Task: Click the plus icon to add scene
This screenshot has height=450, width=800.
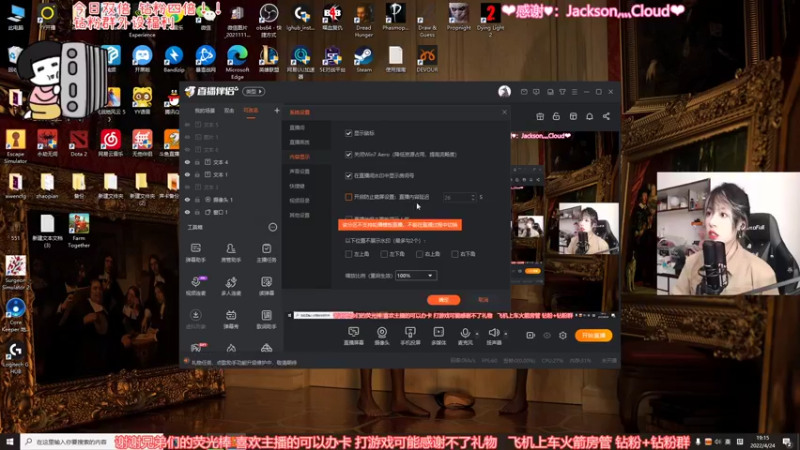Action: 277,110
